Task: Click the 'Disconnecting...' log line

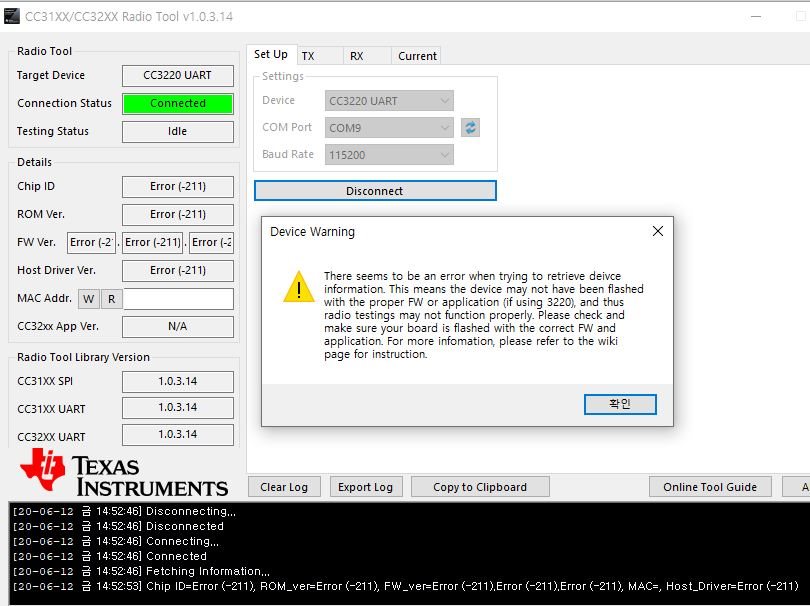Action: point(124,511)
